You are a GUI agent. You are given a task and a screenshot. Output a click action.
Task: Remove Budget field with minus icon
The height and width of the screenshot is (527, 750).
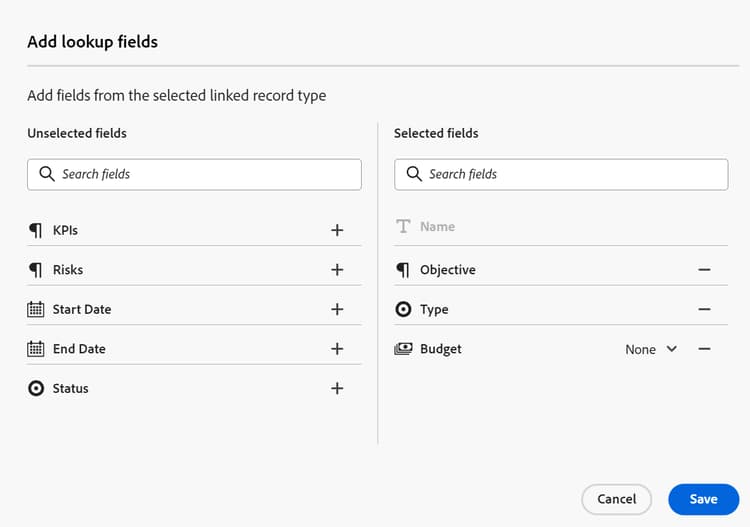coord(704,349)
